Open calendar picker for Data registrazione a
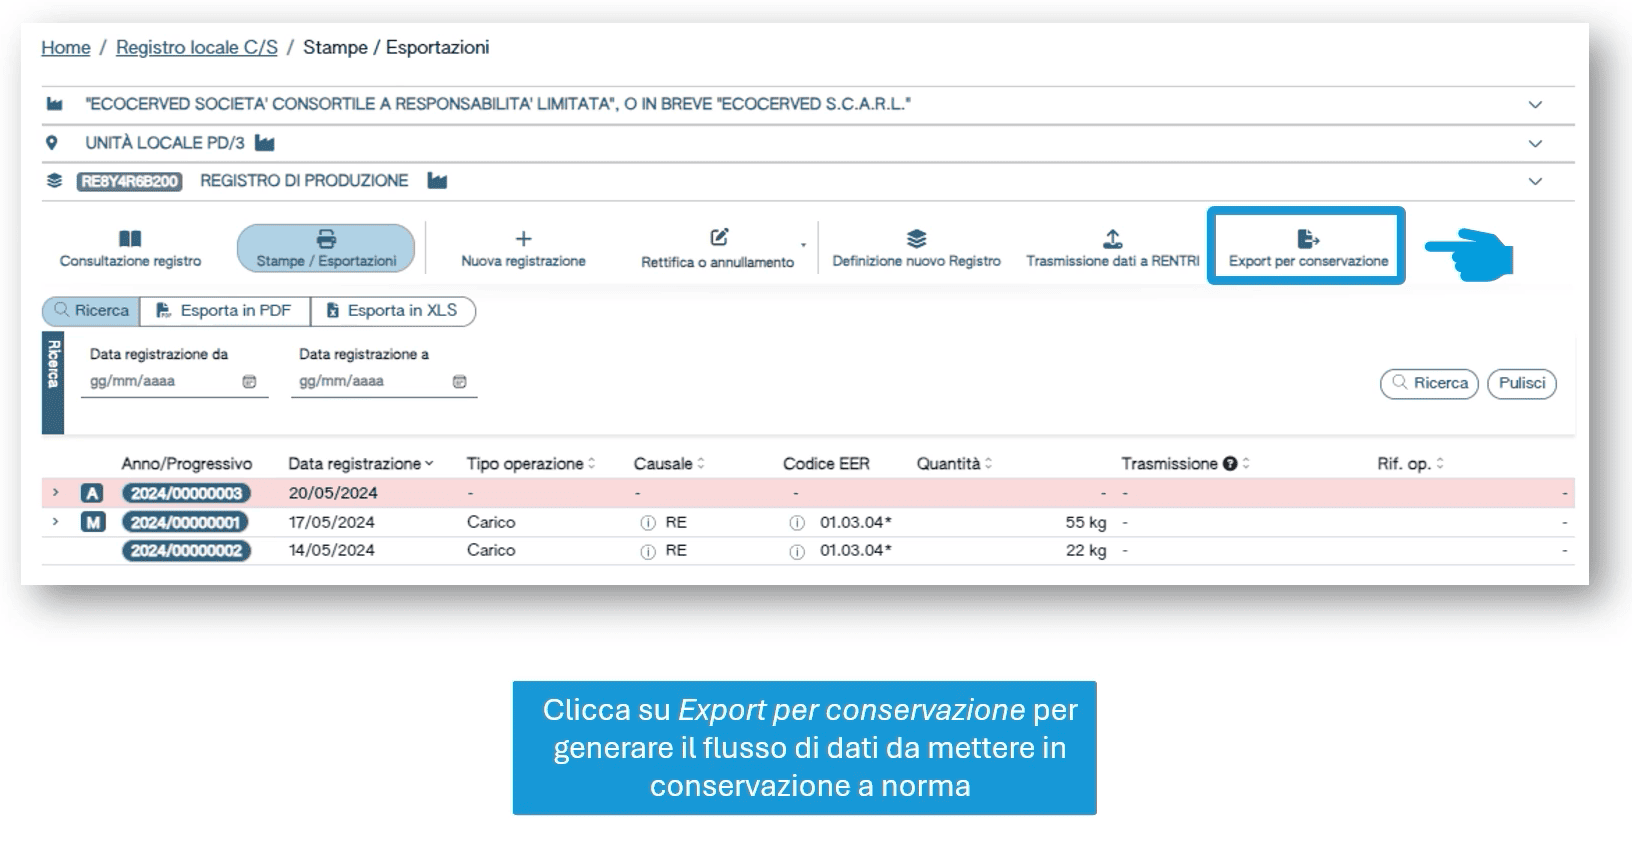The image size is (1632, 842). 460,382
